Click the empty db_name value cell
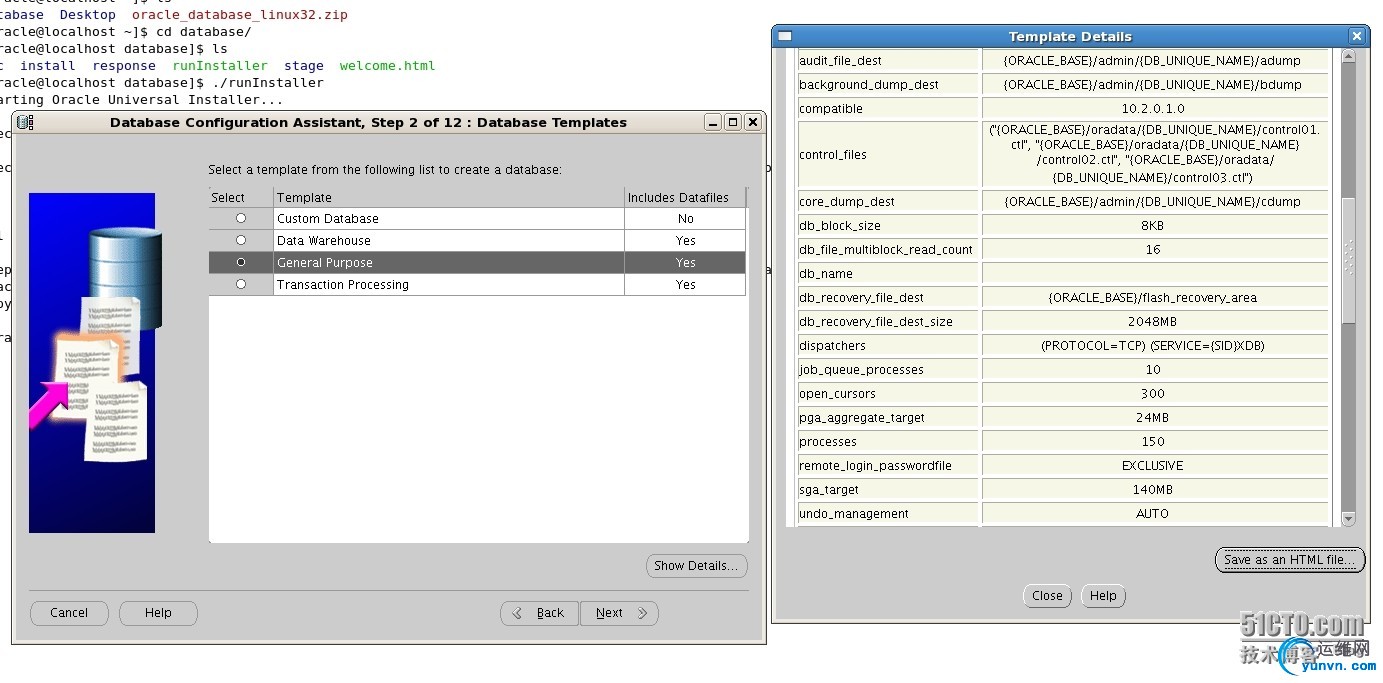 pos(1156,273)
